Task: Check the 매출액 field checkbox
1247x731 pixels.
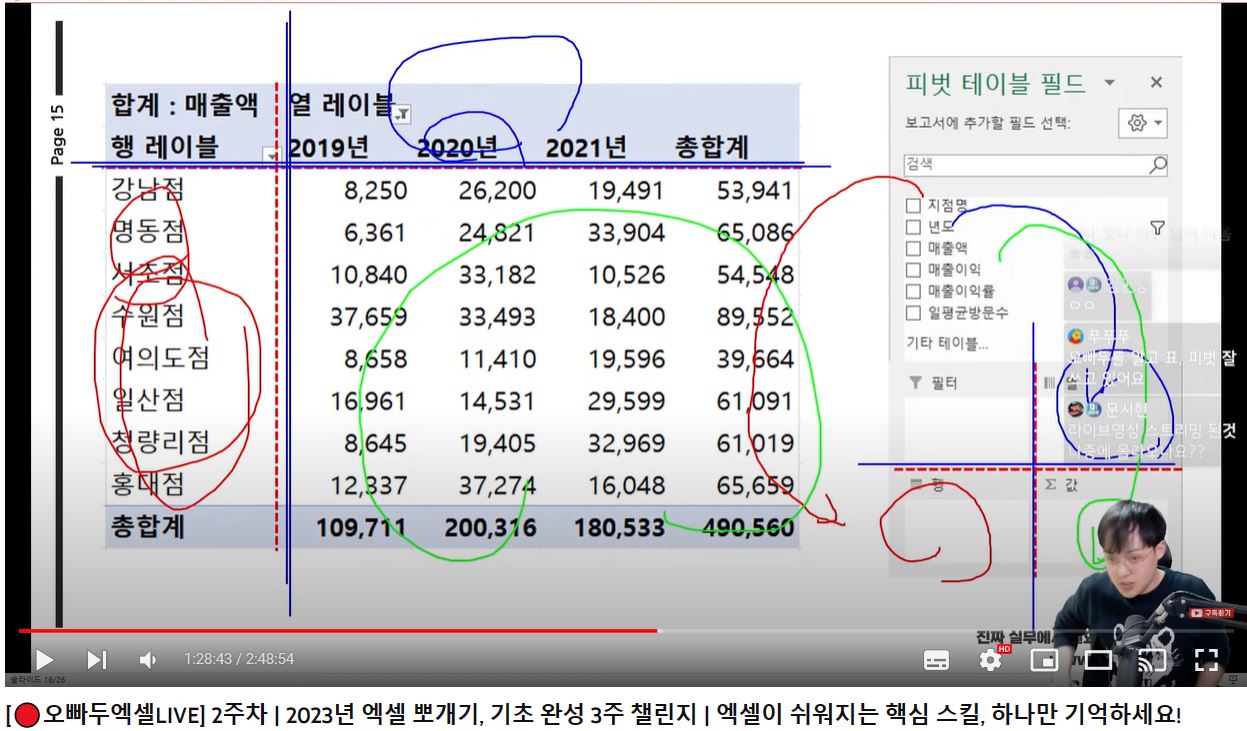Action: (x=913, y=248)
